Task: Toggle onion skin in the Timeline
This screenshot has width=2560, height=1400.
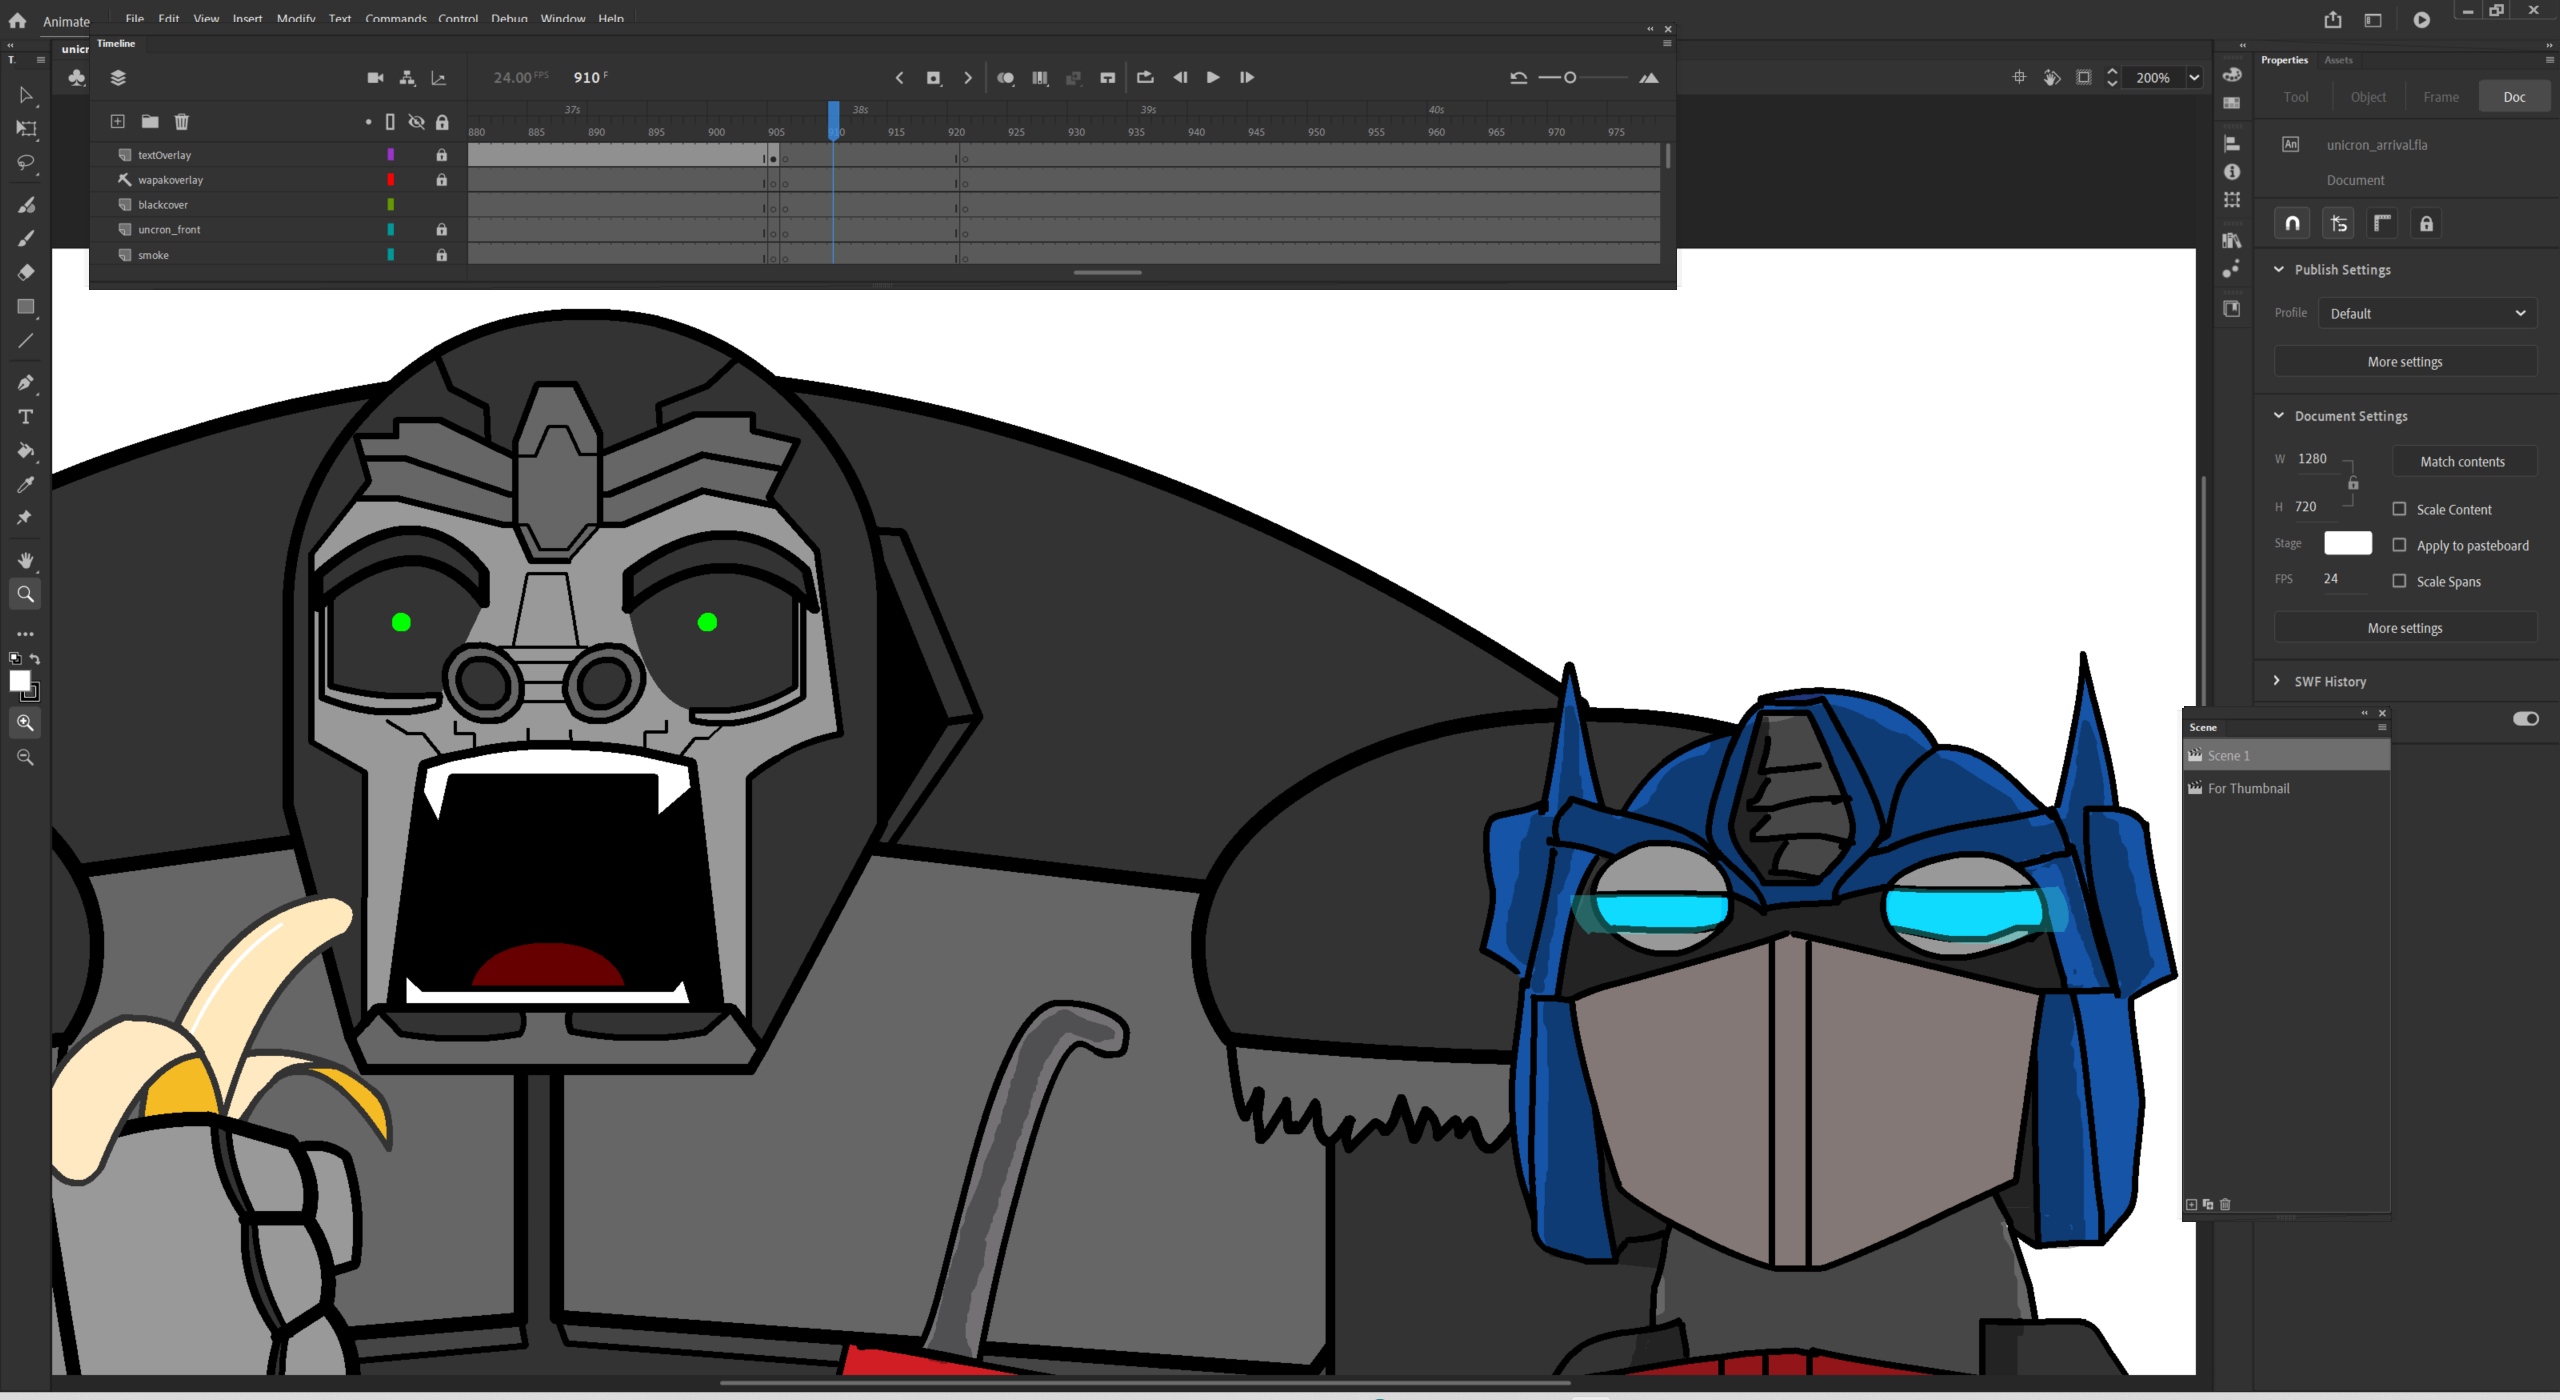Action: 1006,78
